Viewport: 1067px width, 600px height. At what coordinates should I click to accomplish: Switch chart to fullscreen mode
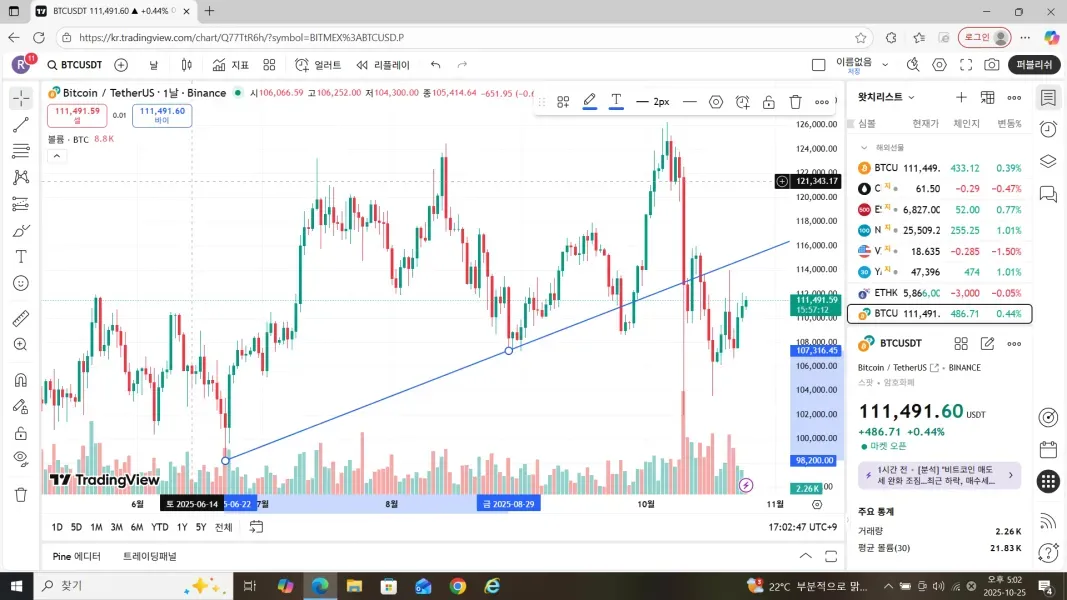pyautogui.click(x=966, y=65)
